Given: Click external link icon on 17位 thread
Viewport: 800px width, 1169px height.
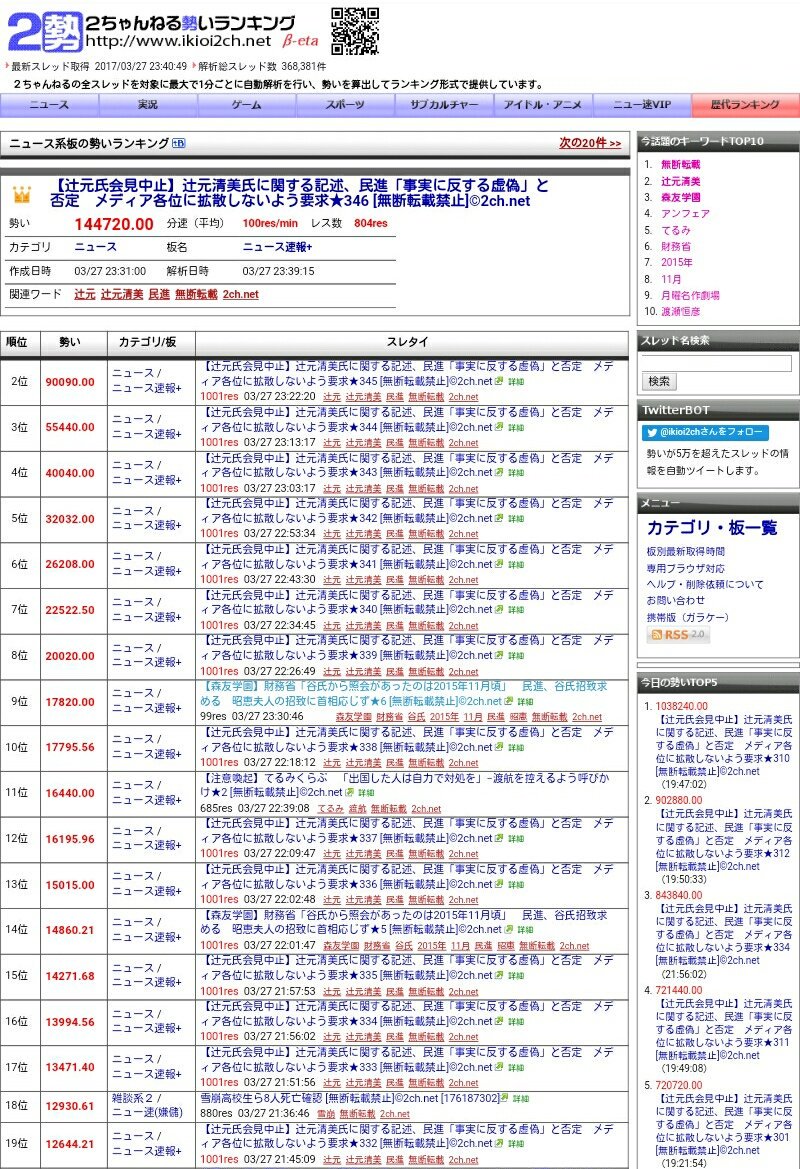Looking at the screenshot, I should pos(499,1067).
